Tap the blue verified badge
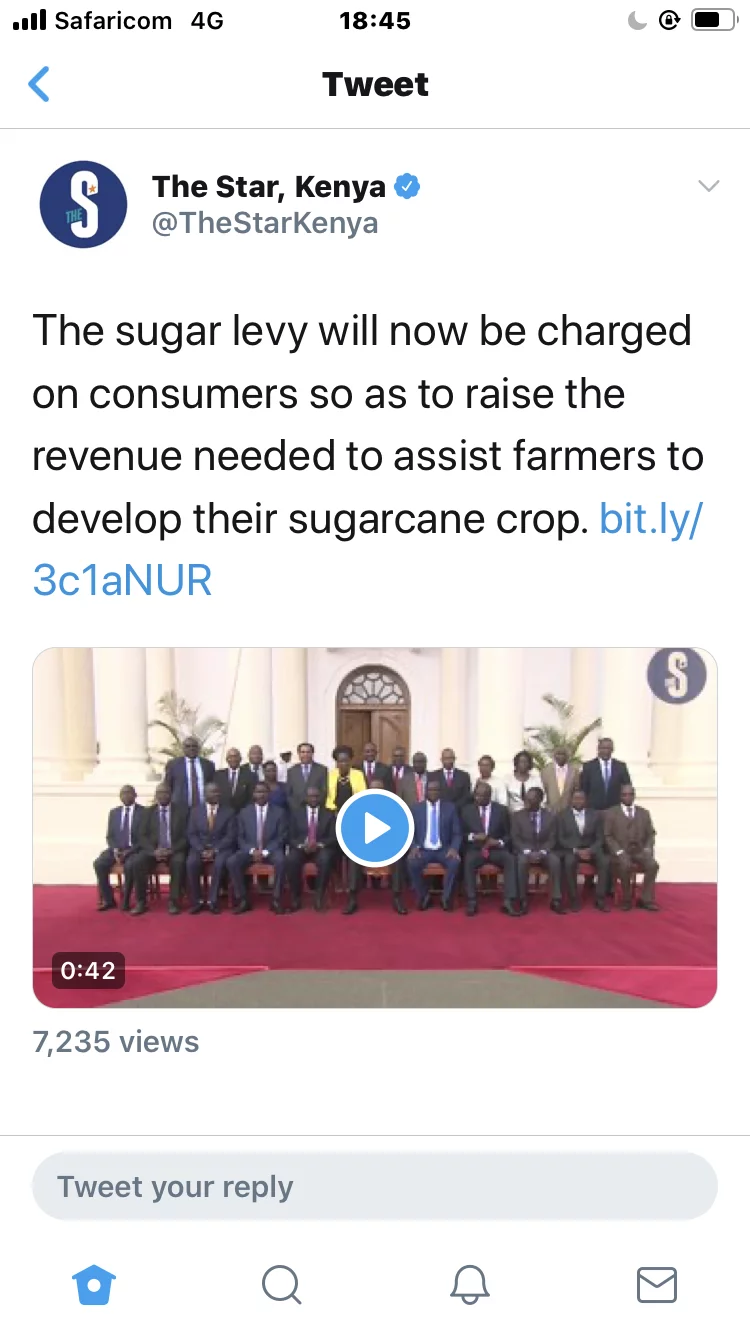 tap(407, 186)
